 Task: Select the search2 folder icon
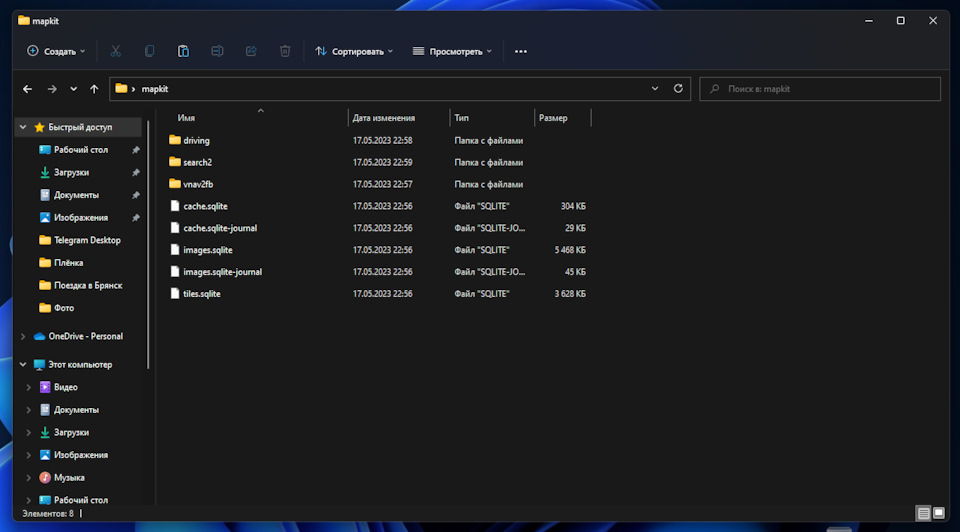(174, 162)
